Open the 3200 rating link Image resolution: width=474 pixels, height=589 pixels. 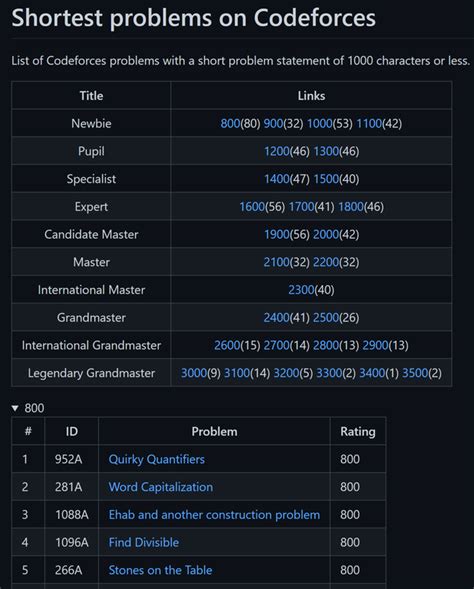tap(286, 373)
